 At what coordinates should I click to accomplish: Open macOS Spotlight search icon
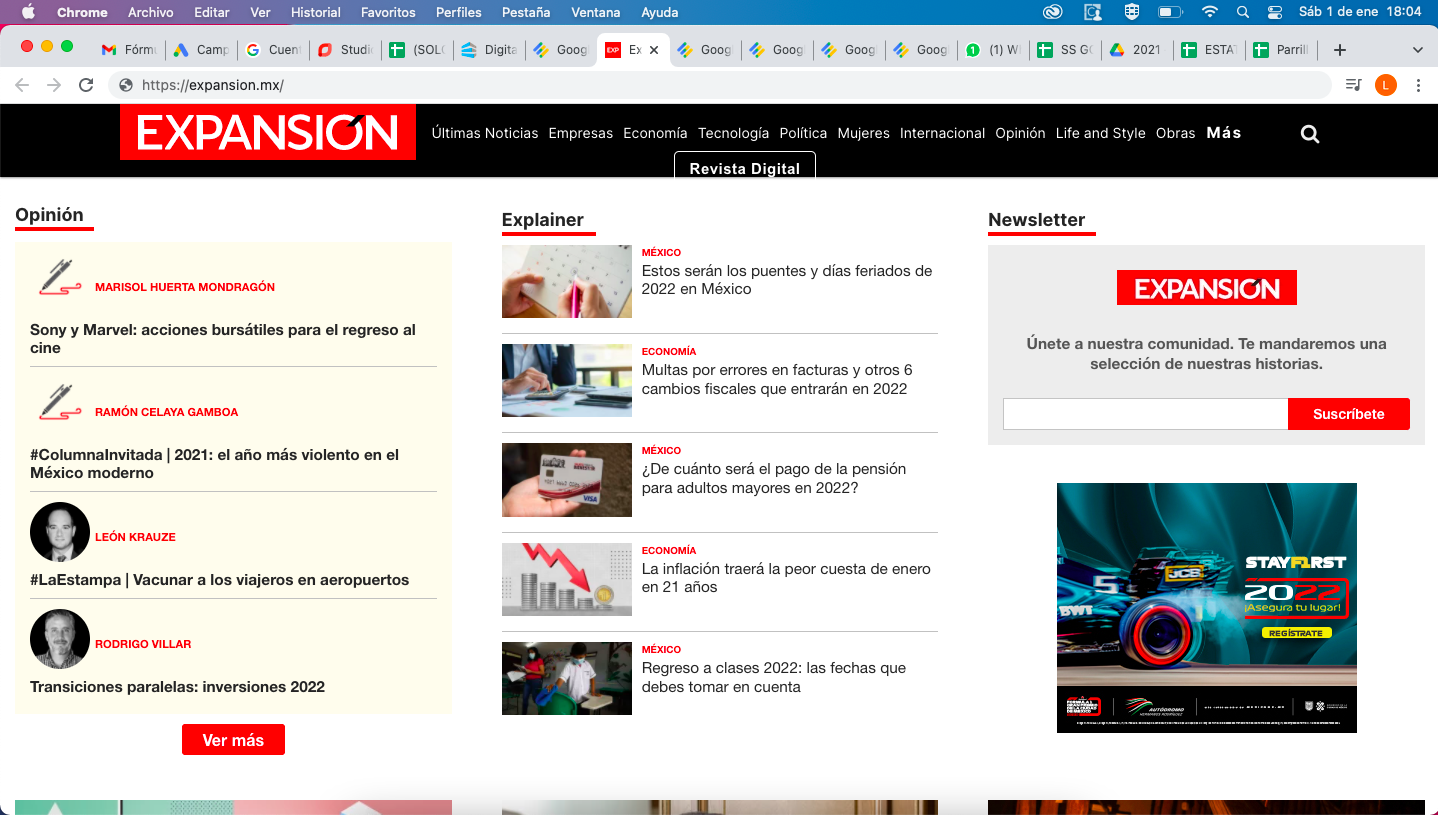pyautogui.click(x=1243, y=12)
